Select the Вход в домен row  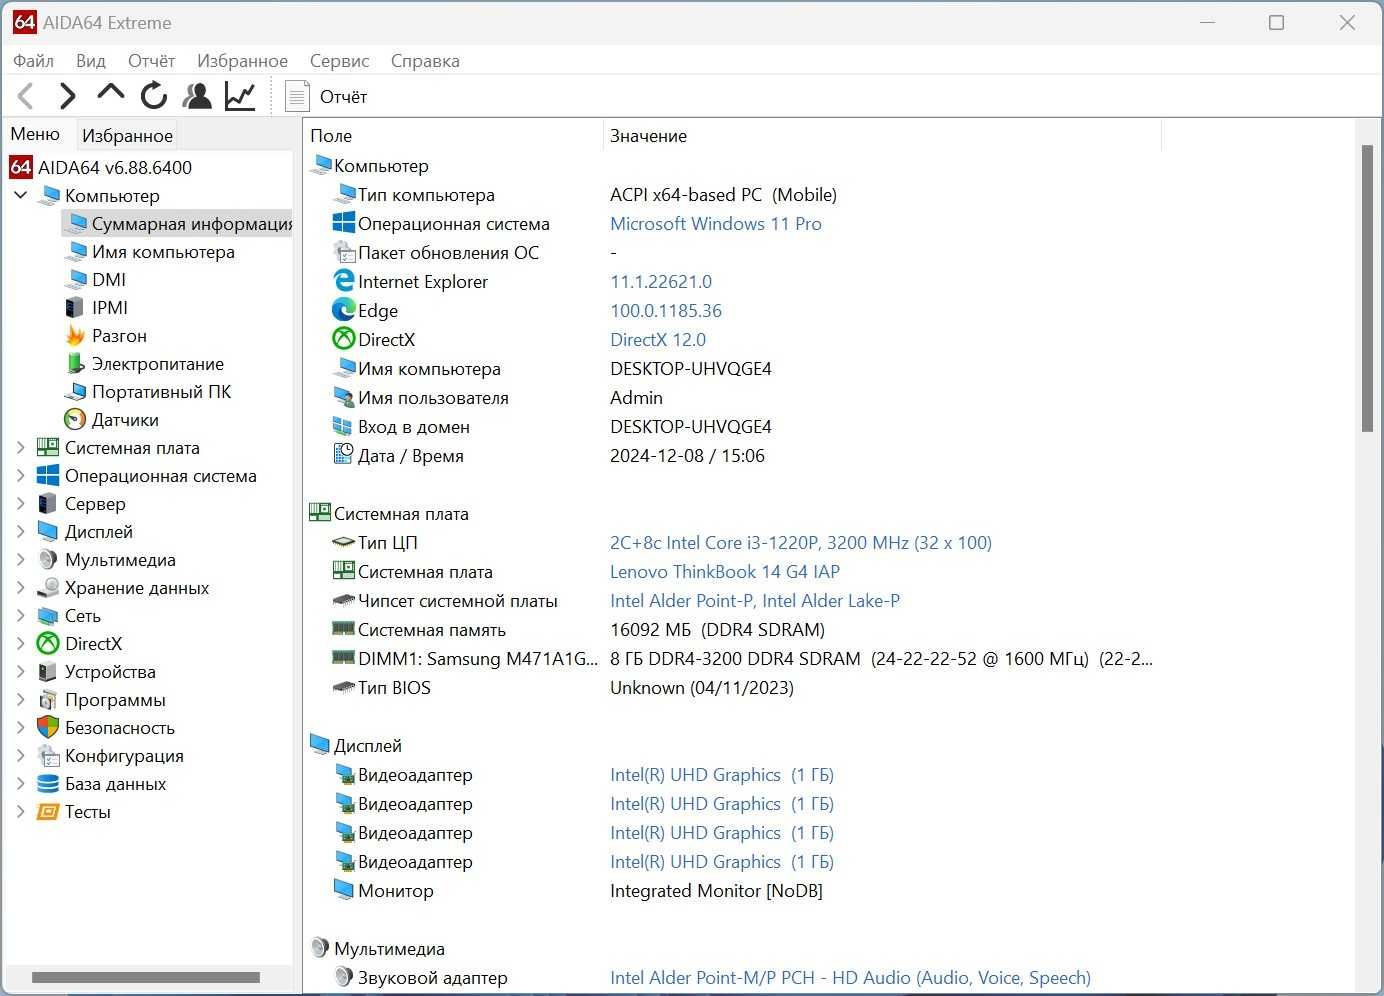(x=550, y=427)
